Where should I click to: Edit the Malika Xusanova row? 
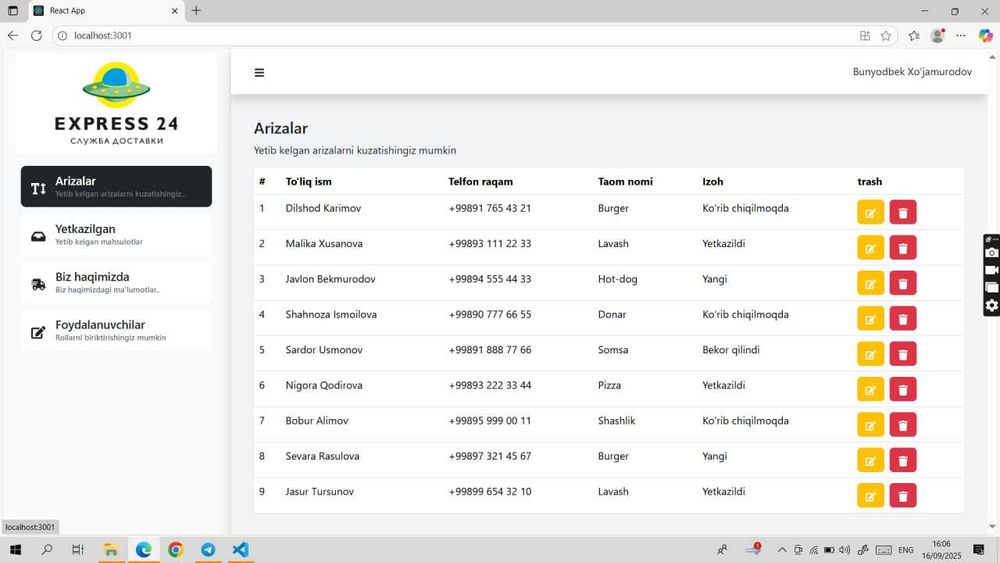[870, 248]
